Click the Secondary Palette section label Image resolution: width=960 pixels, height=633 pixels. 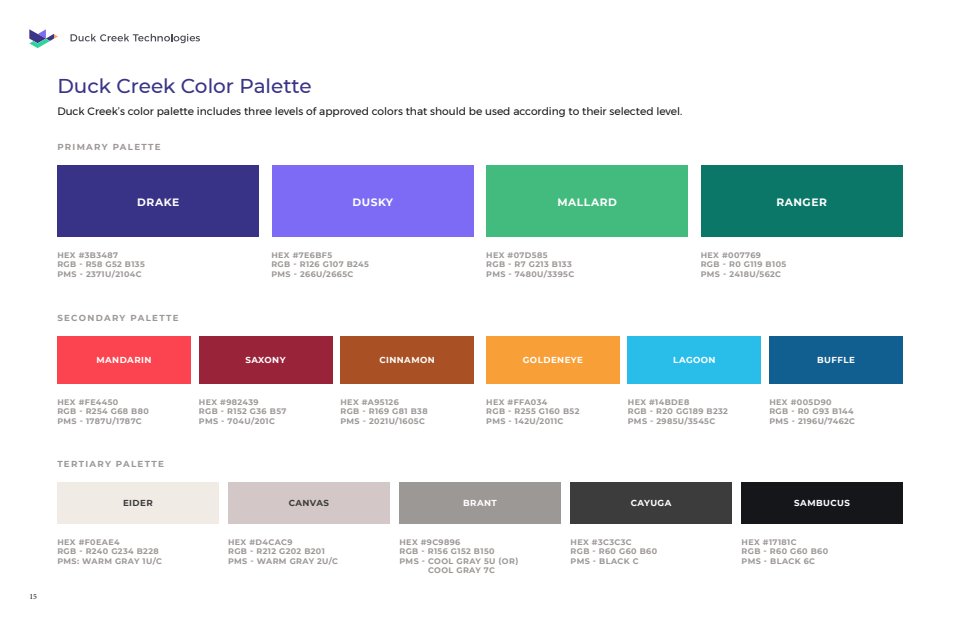click(118, 318)
